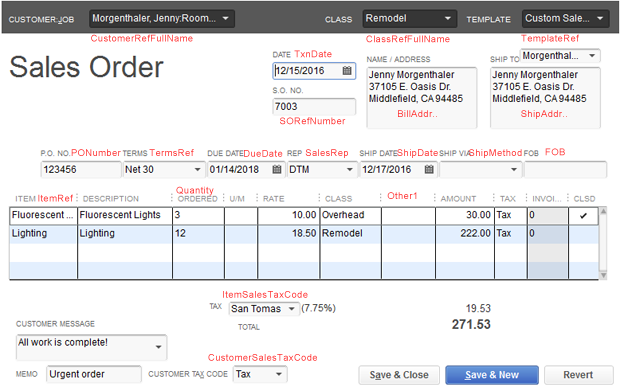Click the total amount 271.53
620x387 pixels.
[x=471, y=325]
